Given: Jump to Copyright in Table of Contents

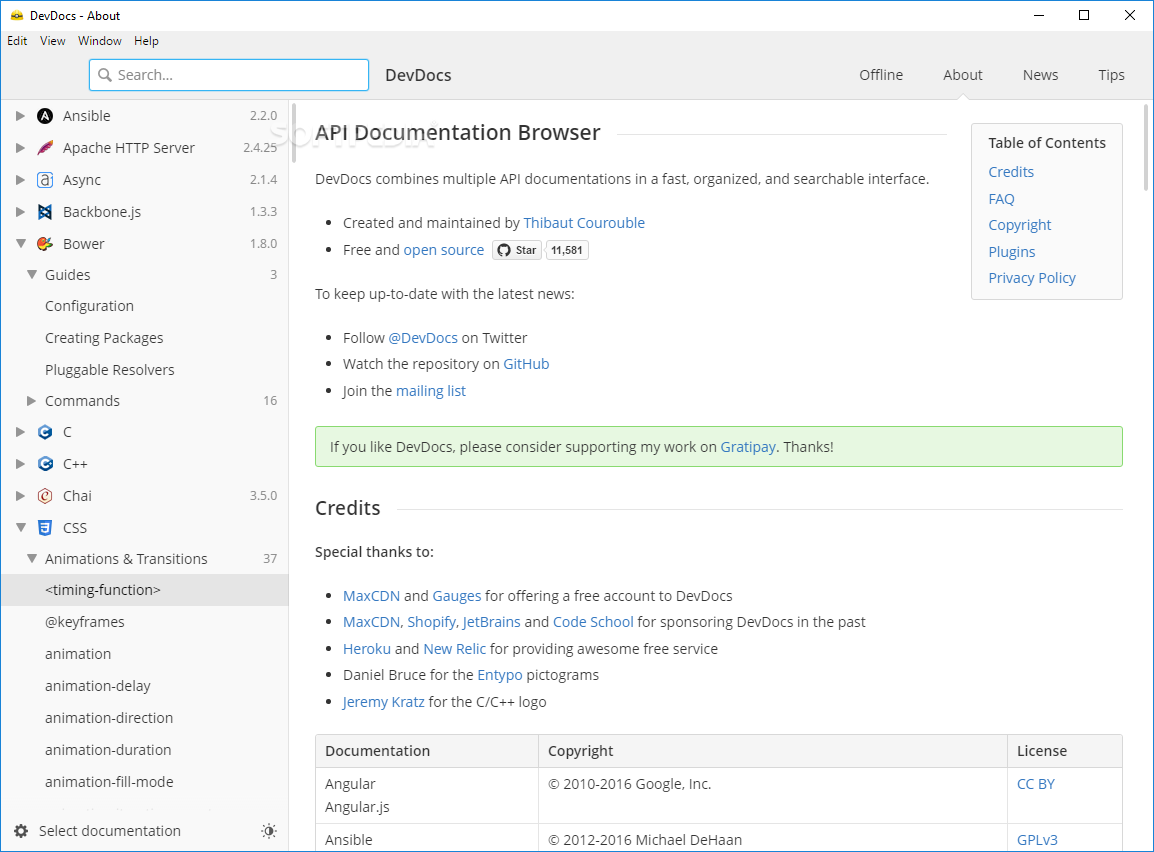Looking at the screenshot, I should tap(1019, 225).
